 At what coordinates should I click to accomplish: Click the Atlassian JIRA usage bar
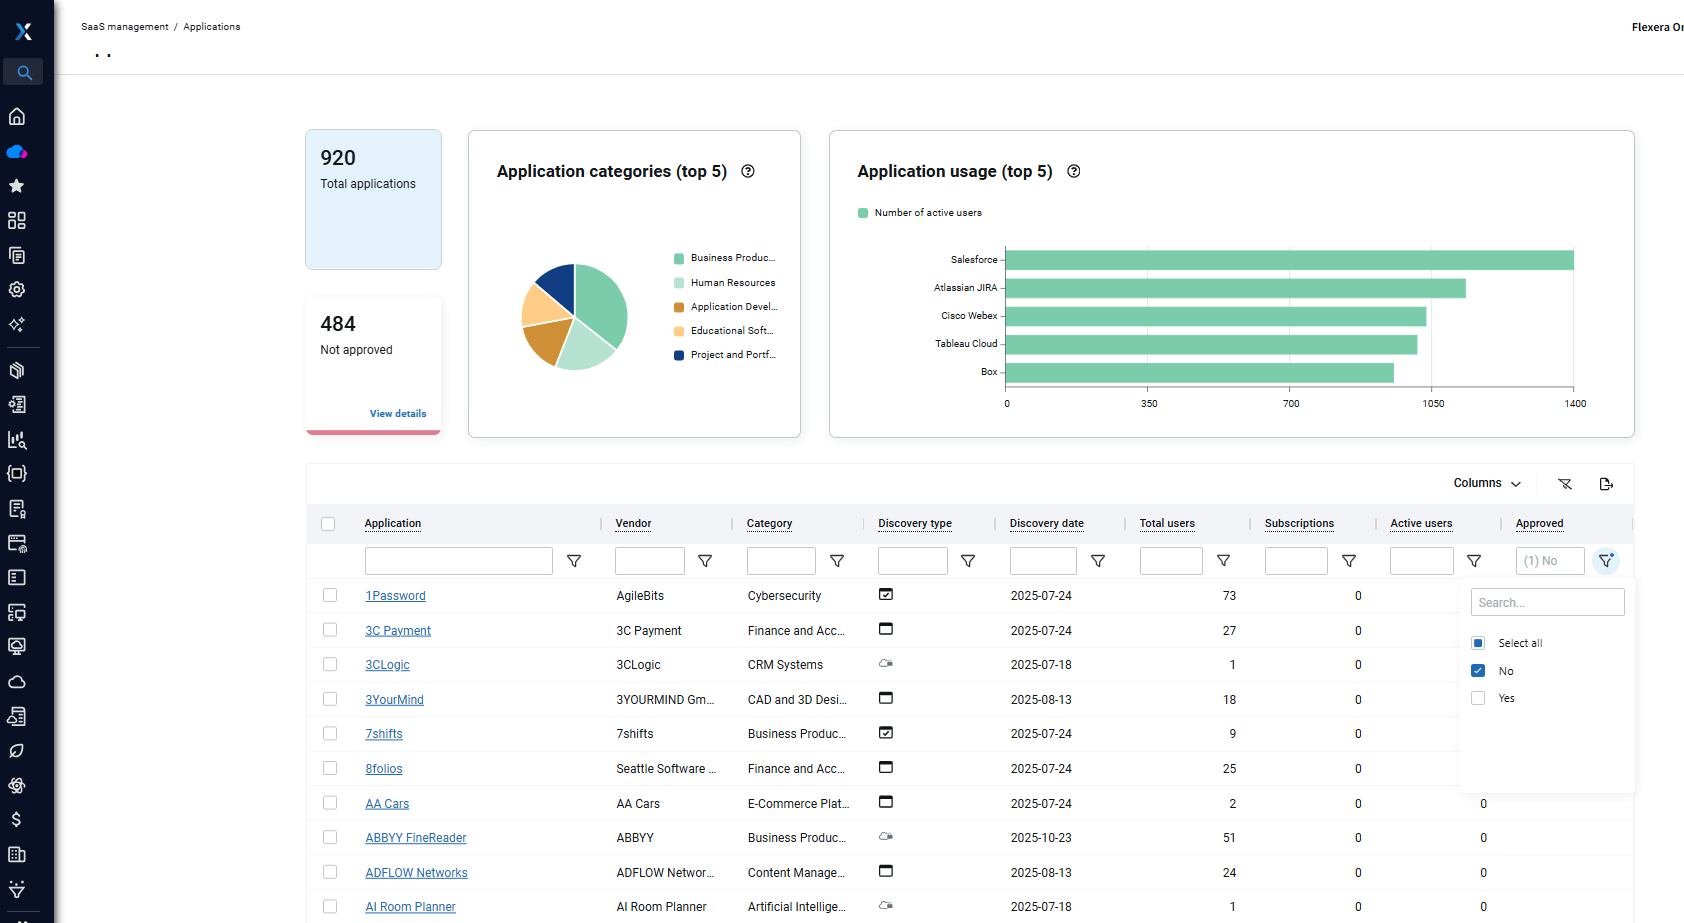(x=1236, y=288)
